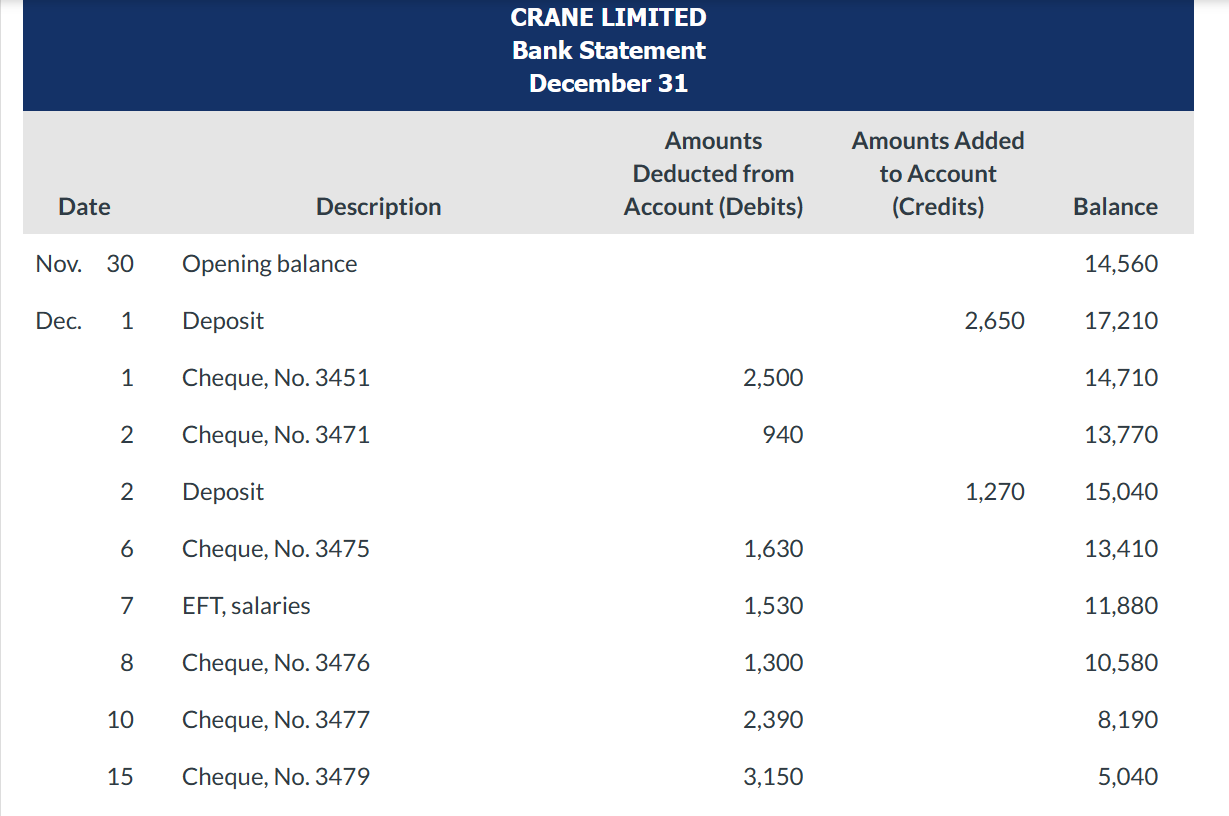Click the Date column header
Image resolution: width=1229 pixels, height=816 pixels.
pos(84,207)
